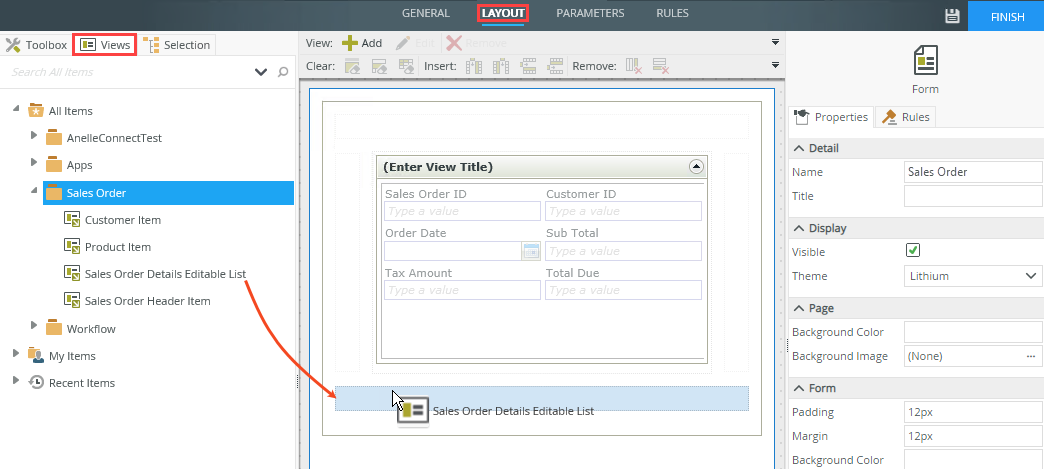Click the Clear icon right after the Clear label
This screenshot has width=1044, height=469.
click(352, 66)
